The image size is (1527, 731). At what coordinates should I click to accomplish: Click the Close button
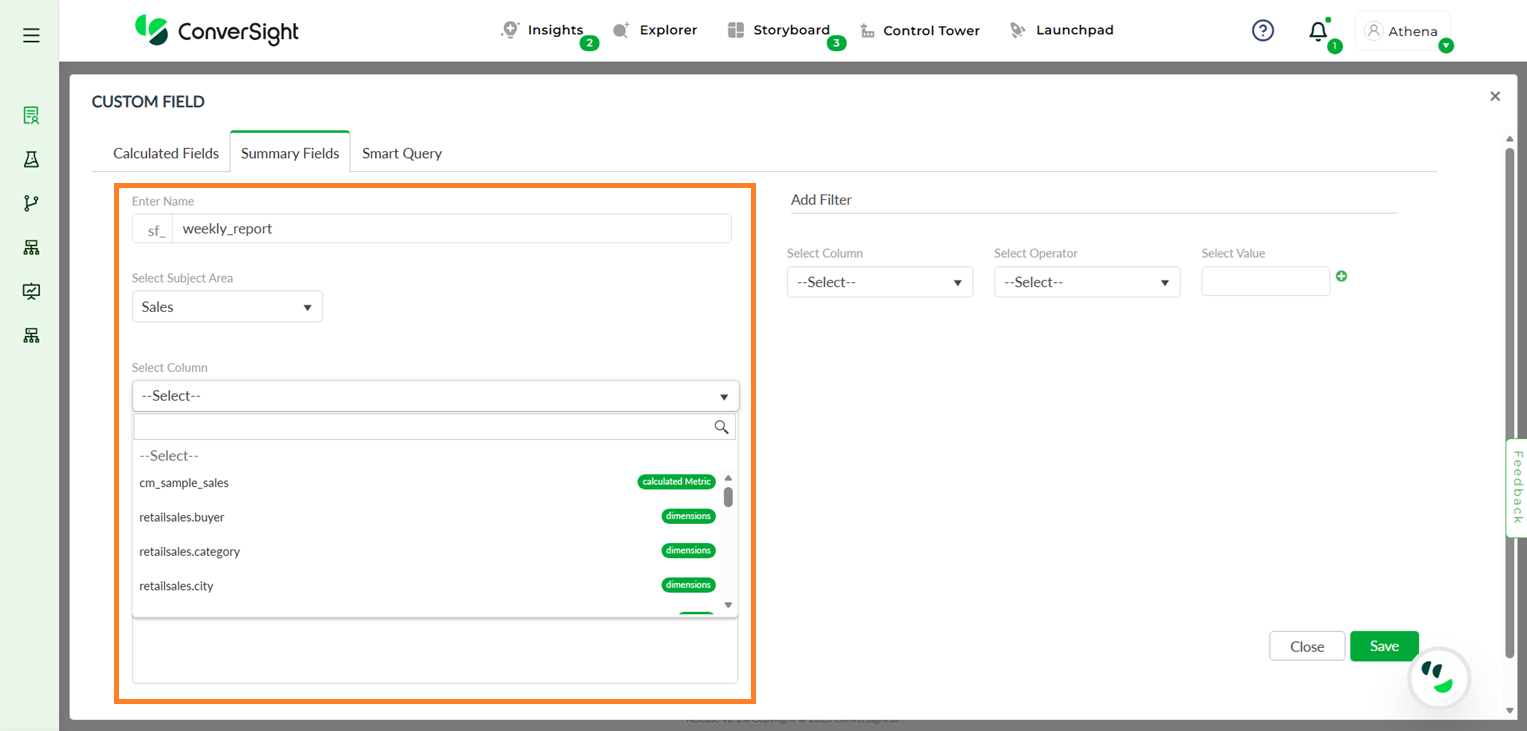point(1306,646)
